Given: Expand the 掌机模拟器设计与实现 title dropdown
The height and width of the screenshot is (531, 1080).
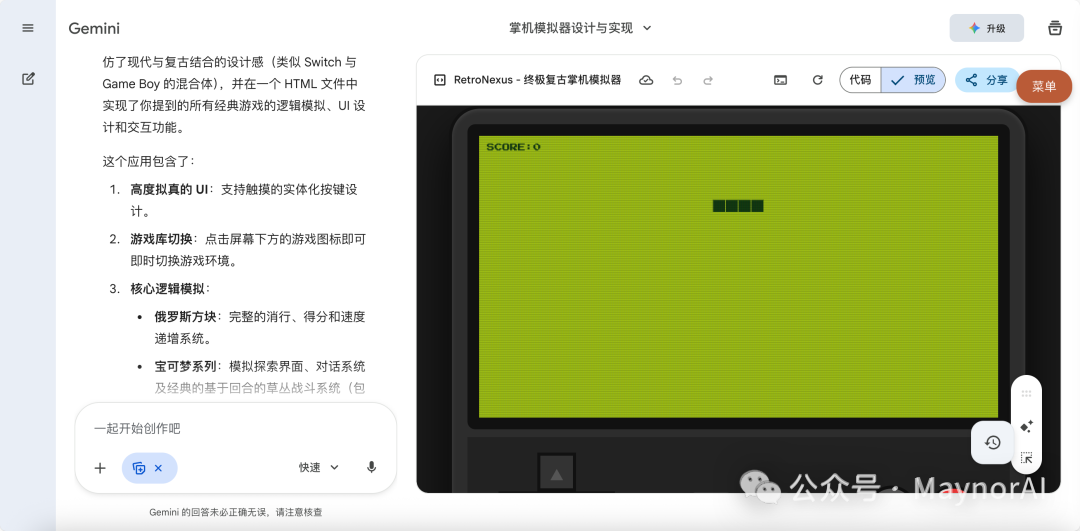Looking at the screenshot, I should [x=580, y=28].
